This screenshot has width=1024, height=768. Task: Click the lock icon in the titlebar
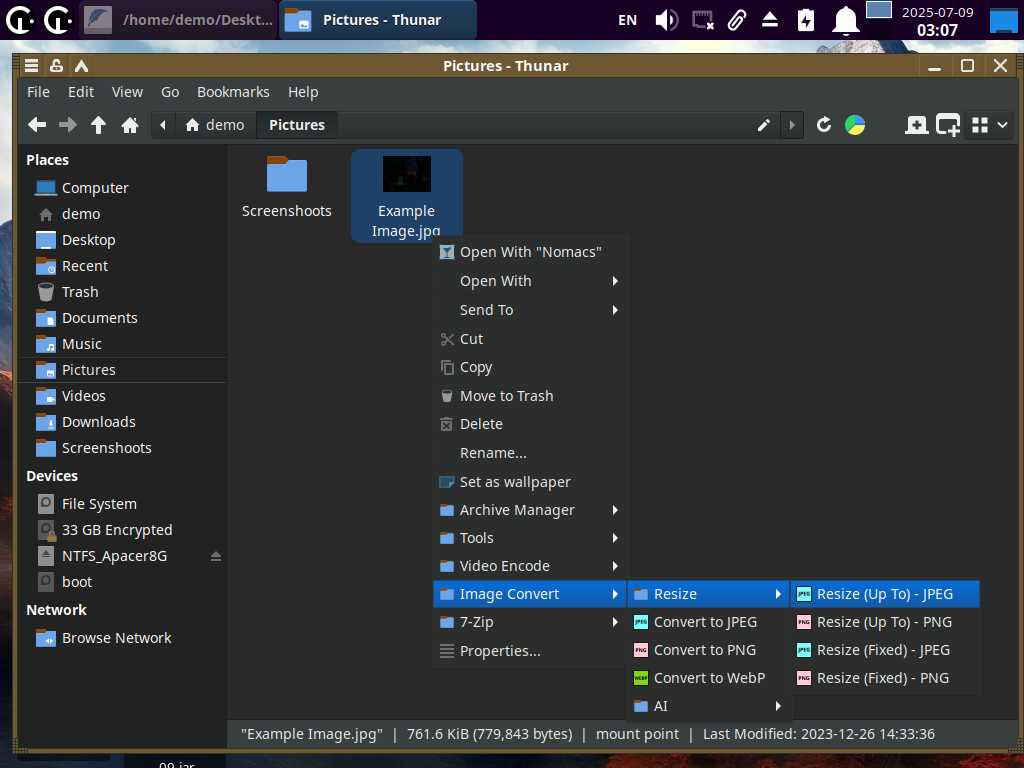point(56,65)
